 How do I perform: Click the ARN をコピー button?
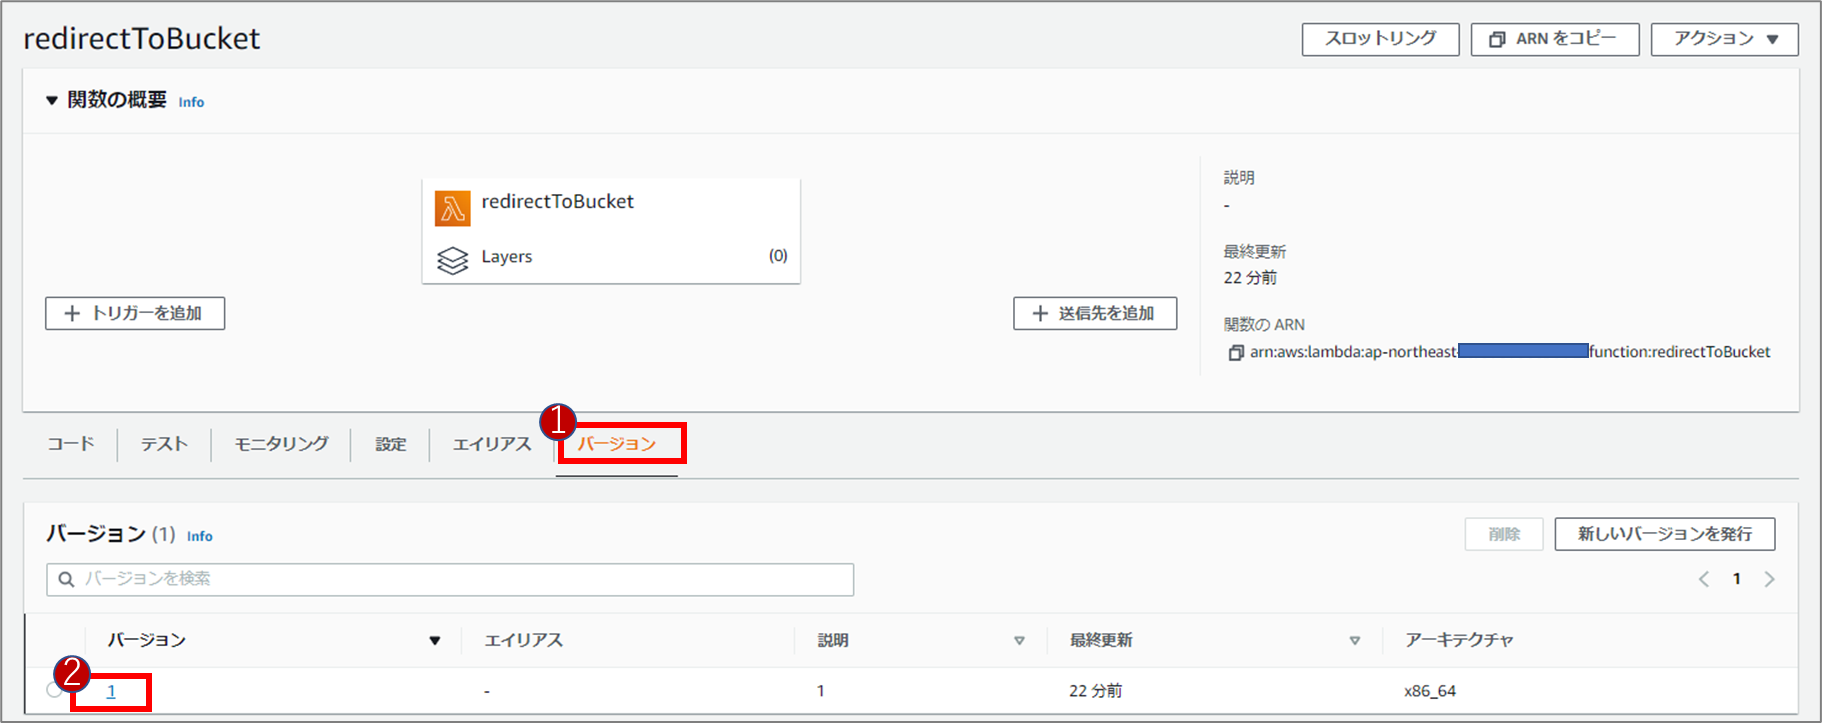pyautogui.click(x=1554, y=39)
